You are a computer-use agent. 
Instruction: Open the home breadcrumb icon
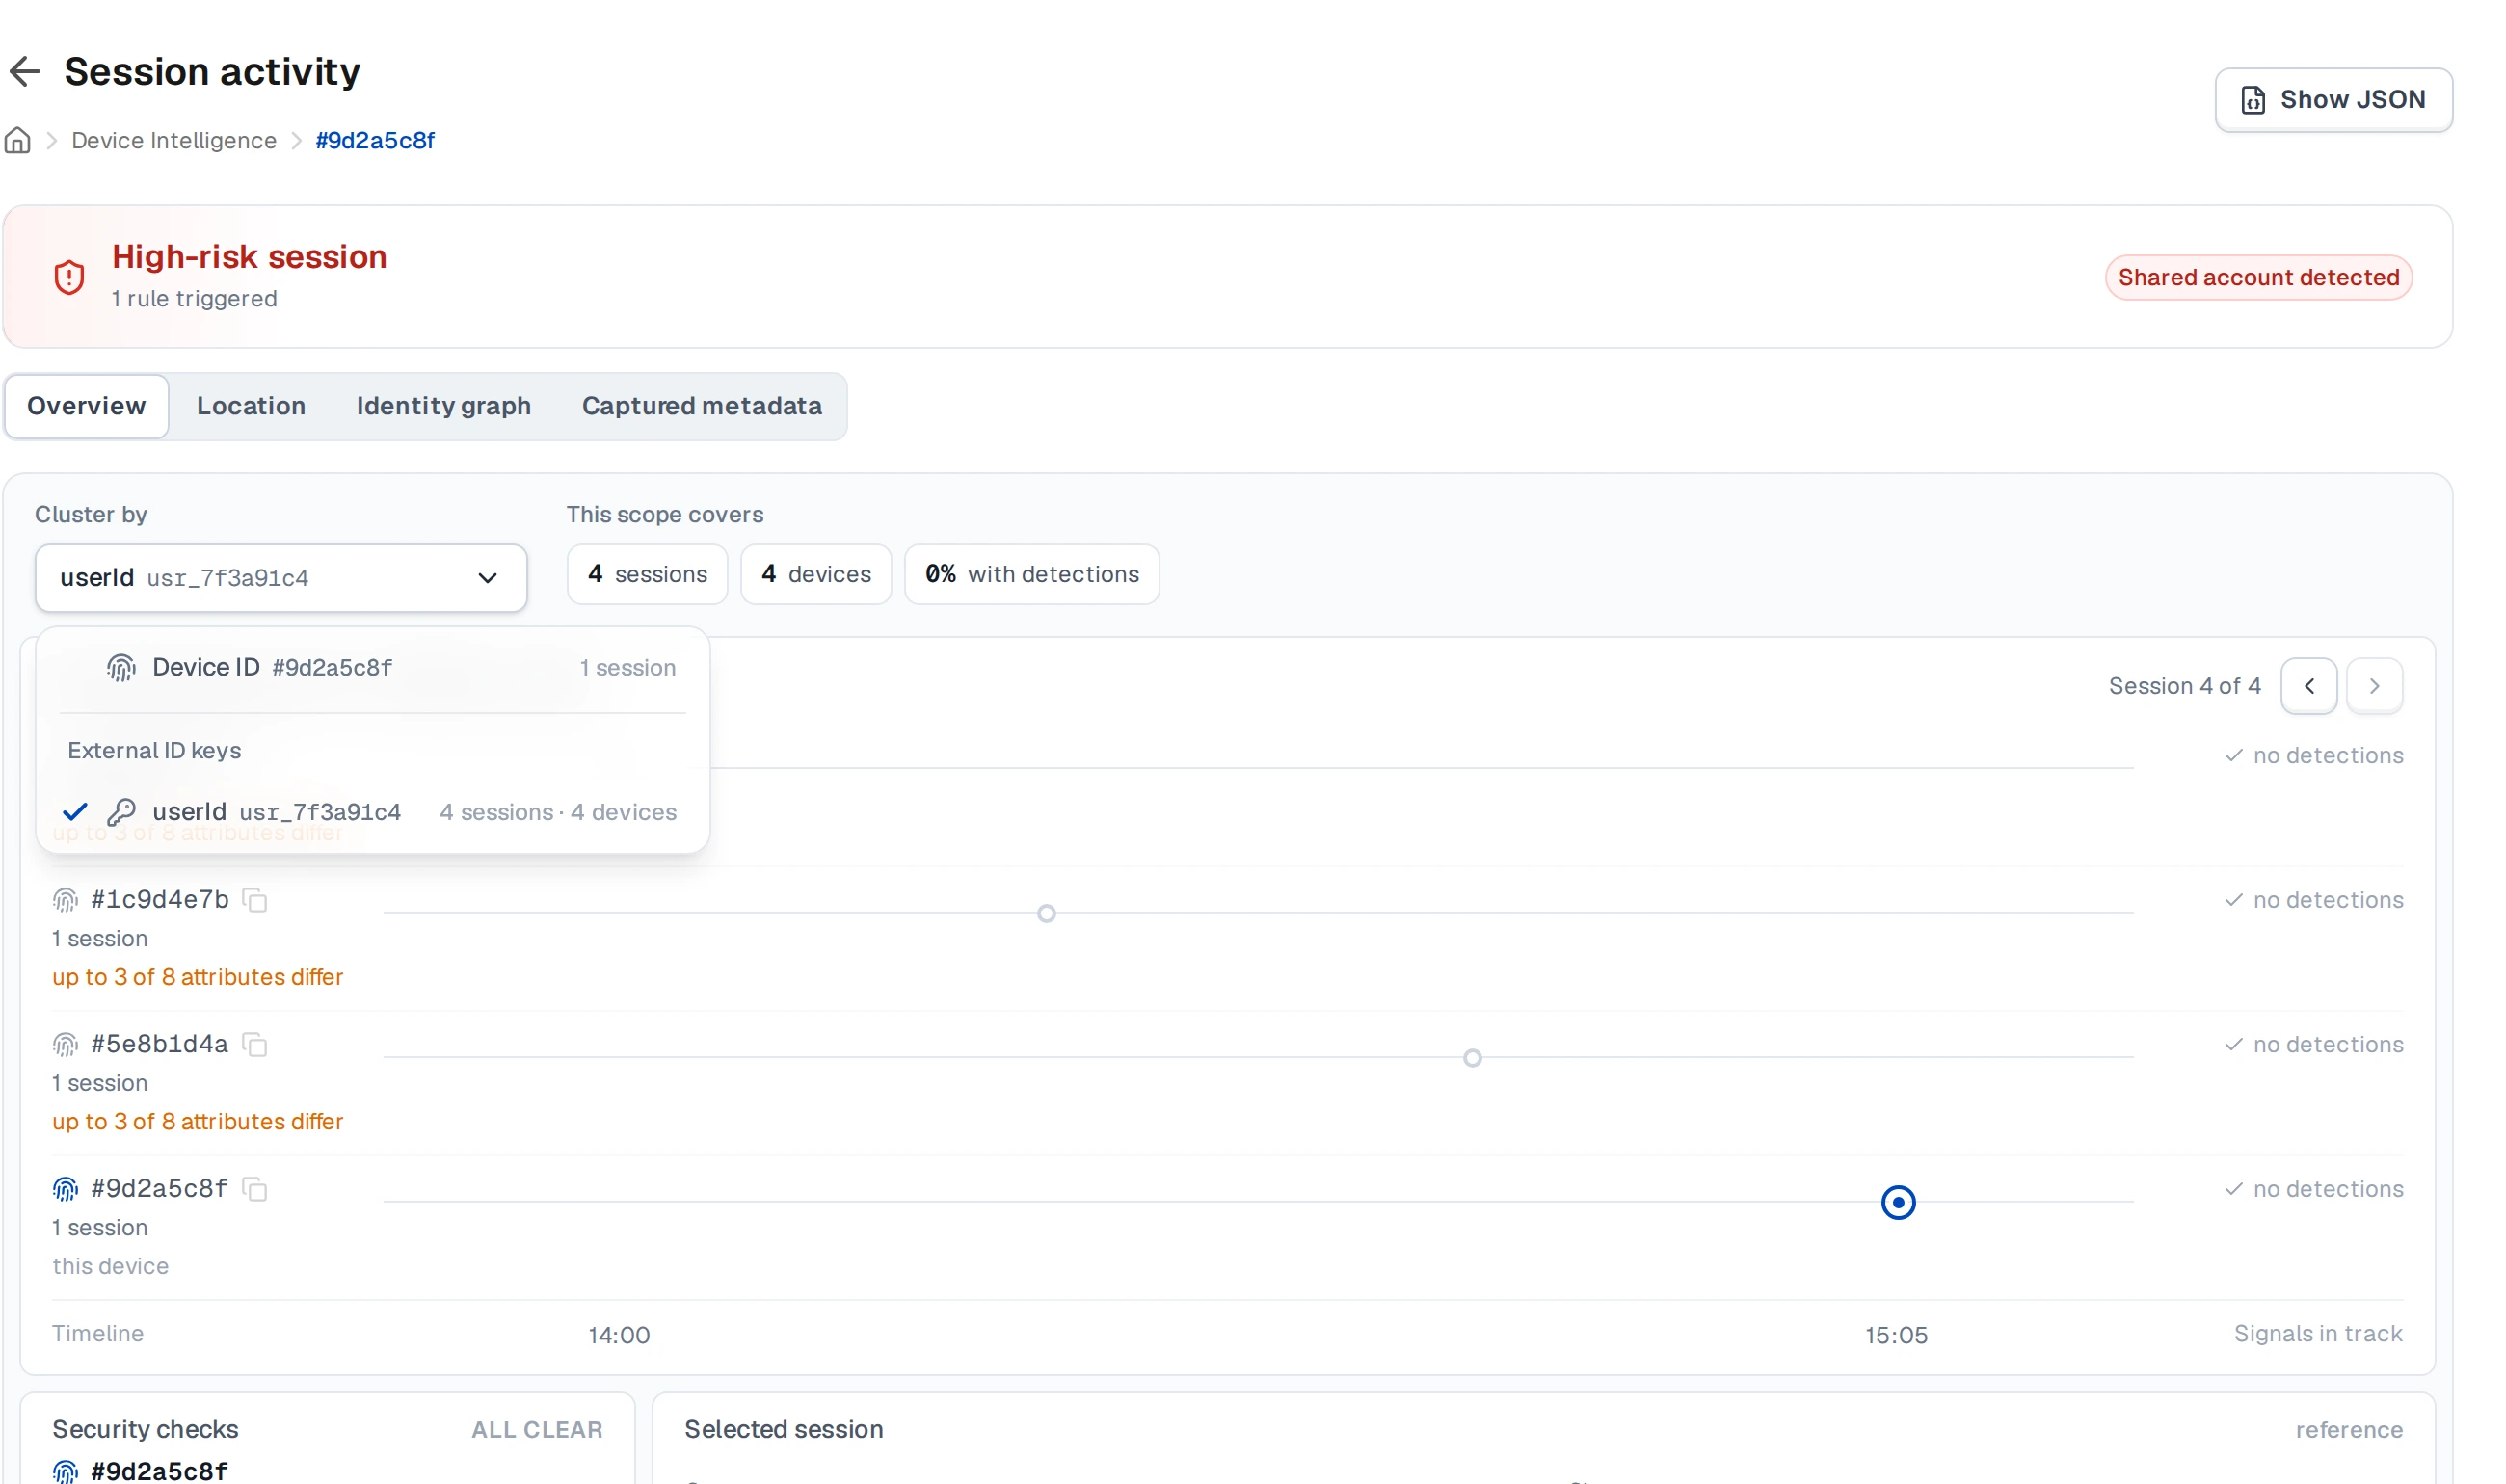pos(18,140)
